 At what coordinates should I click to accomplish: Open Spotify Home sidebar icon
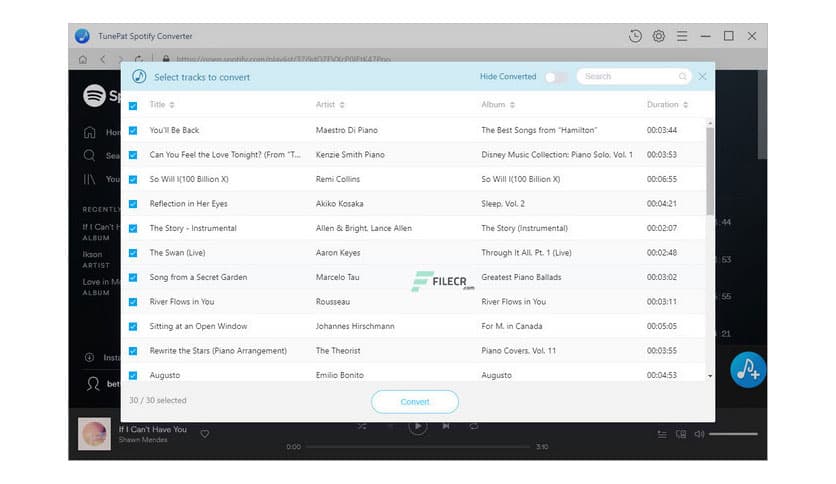[x=90, y=132]
